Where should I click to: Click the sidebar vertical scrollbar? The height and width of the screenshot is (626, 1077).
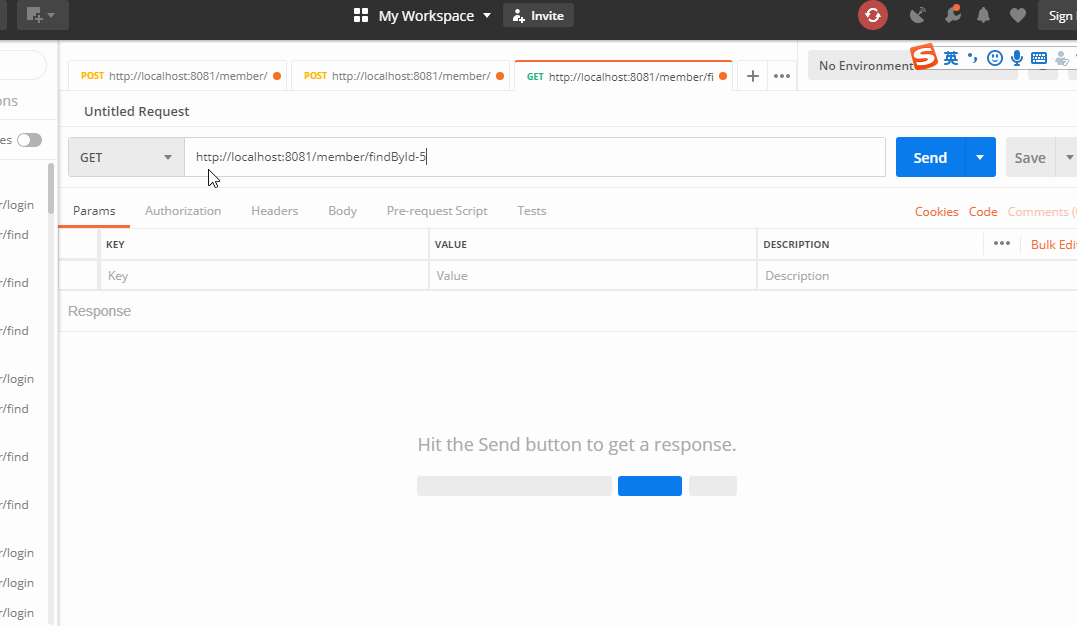pyautogui.click(x=51, y=189)
